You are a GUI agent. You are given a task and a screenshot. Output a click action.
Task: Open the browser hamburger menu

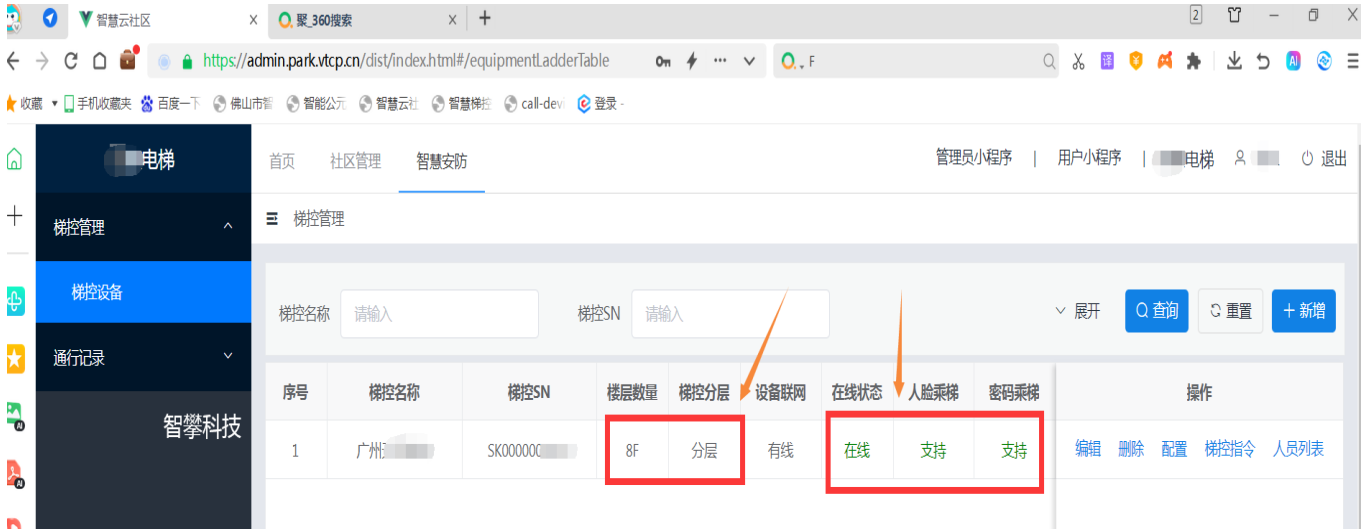coord(1353,61)
